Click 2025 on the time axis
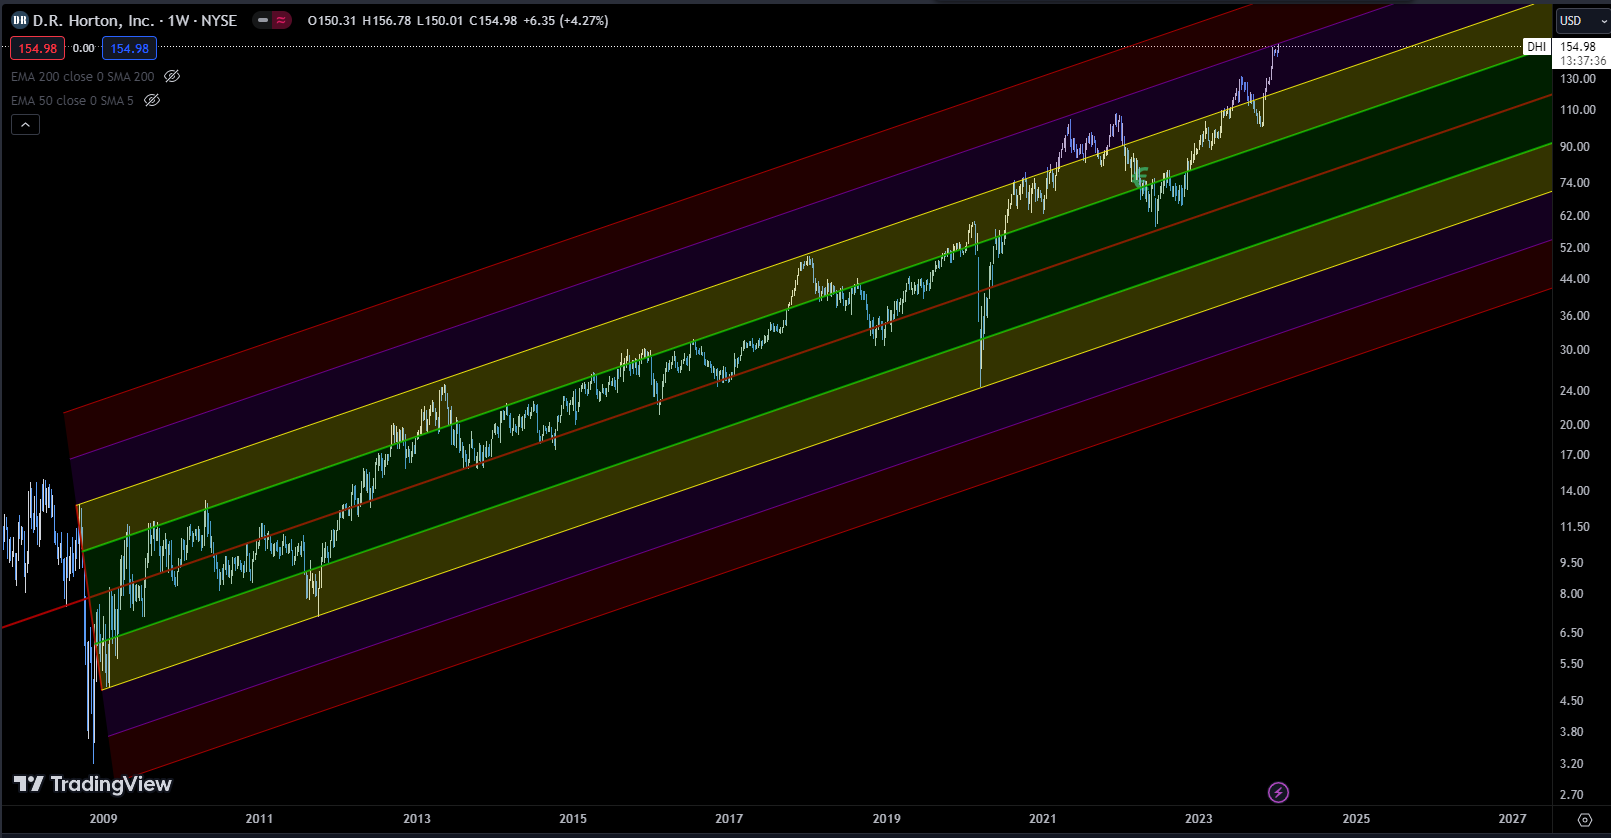This screenshot has width=1611, height=838. 1356,819
